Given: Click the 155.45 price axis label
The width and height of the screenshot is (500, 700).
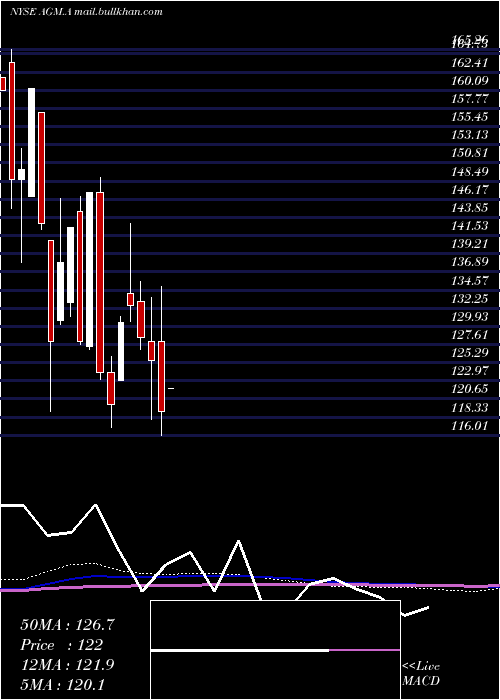Looking at the screenshot, I should tap(470, 117).
